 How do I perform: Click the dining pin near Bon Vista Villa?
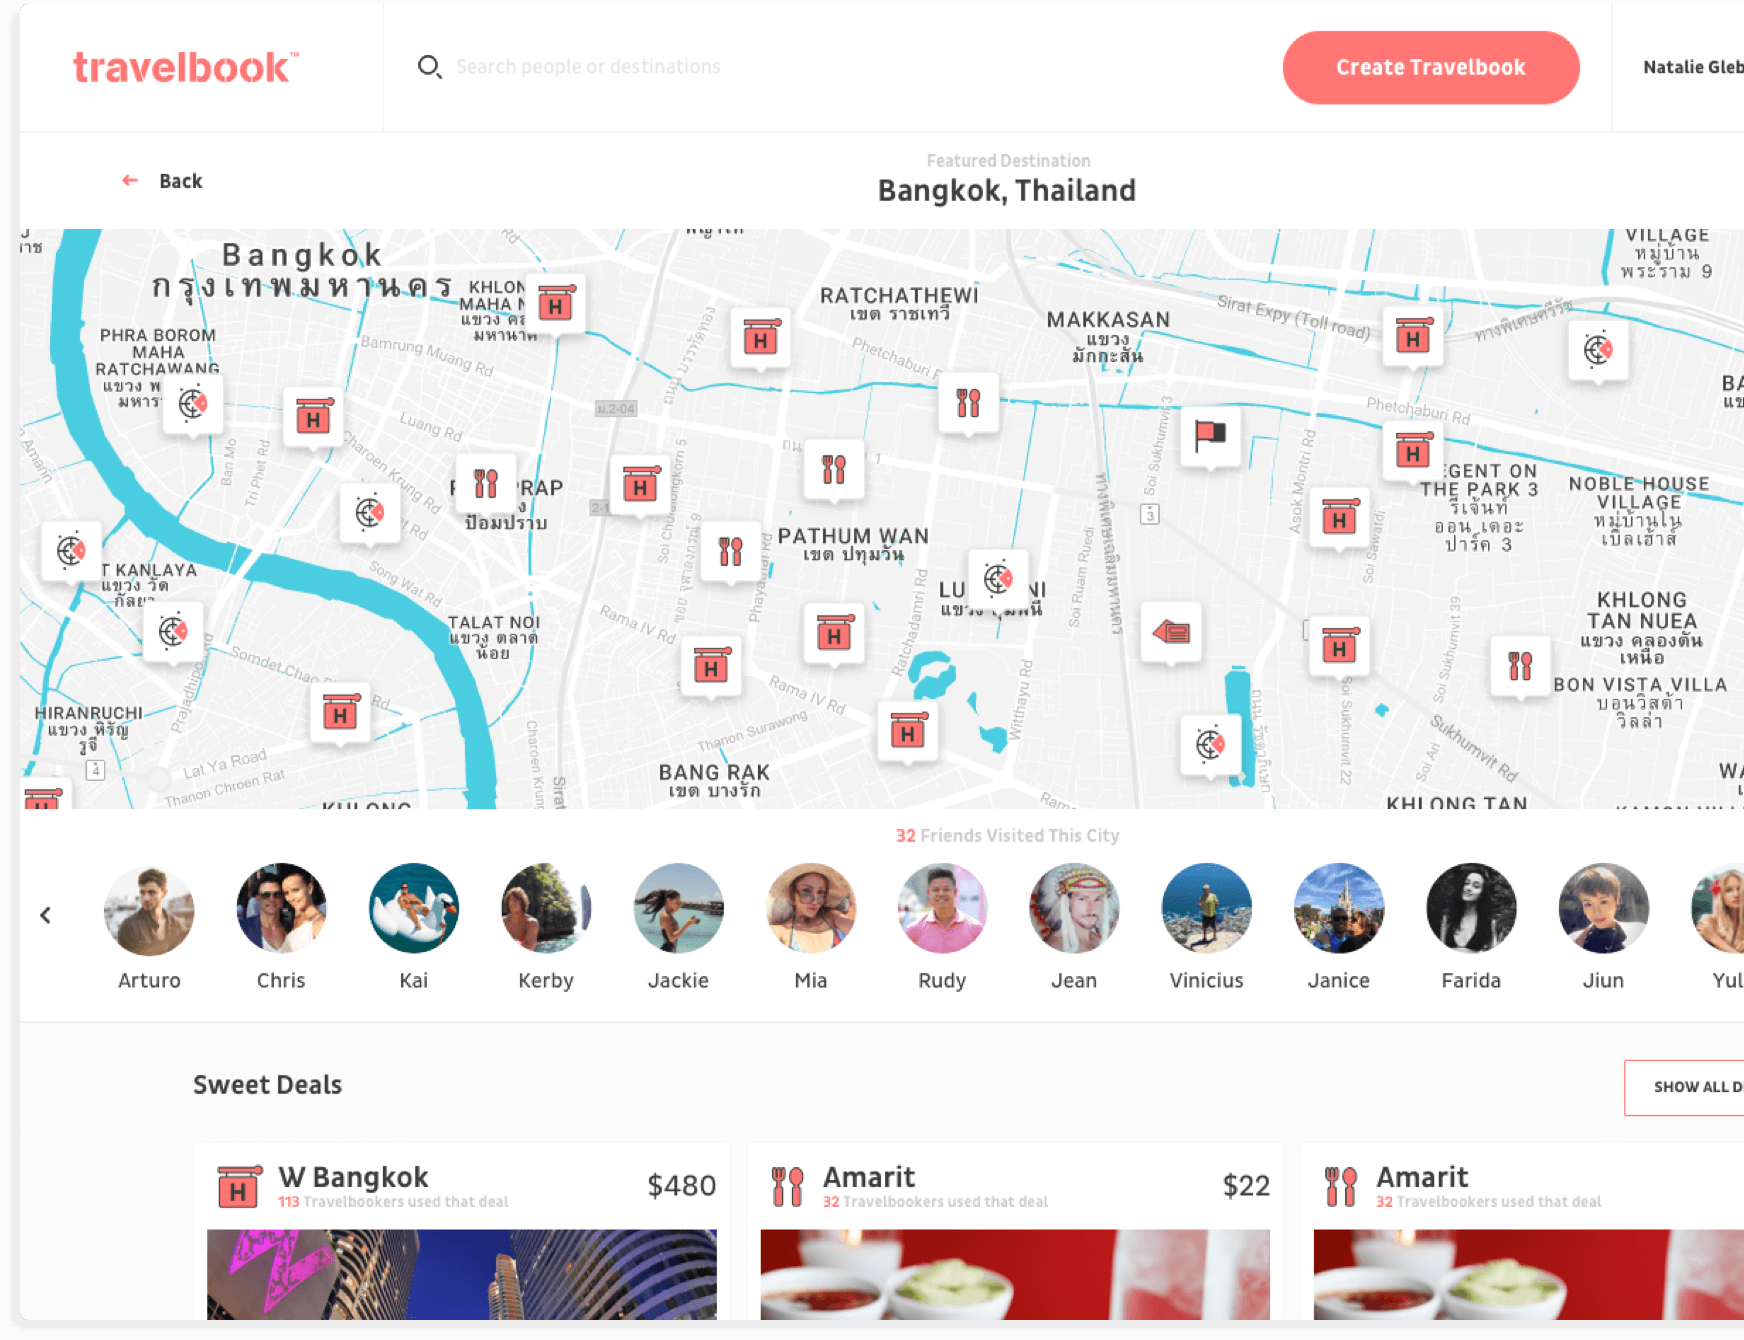click(1520, 665)
